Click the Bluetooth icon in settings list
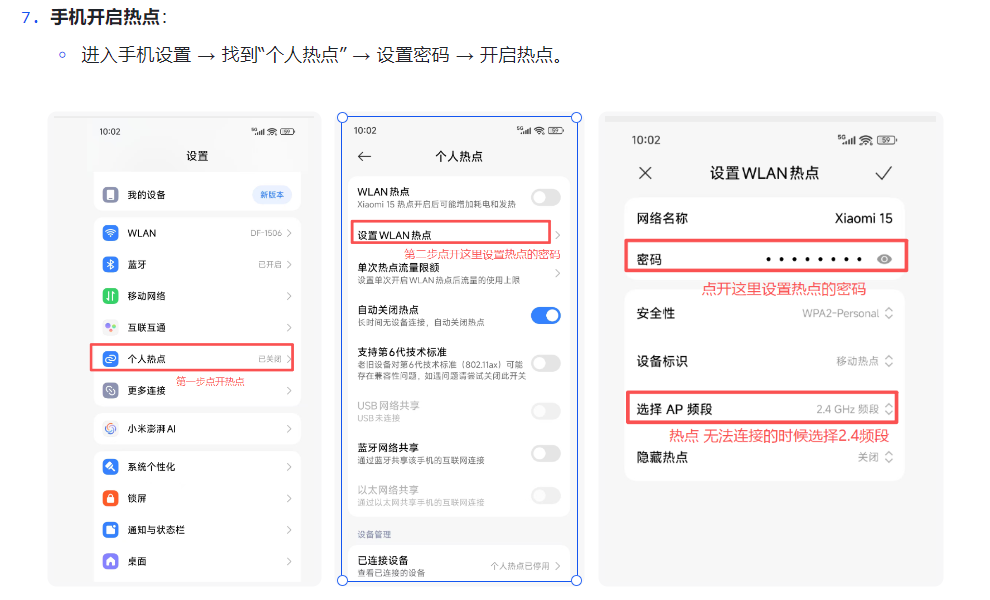 [110, 265]
